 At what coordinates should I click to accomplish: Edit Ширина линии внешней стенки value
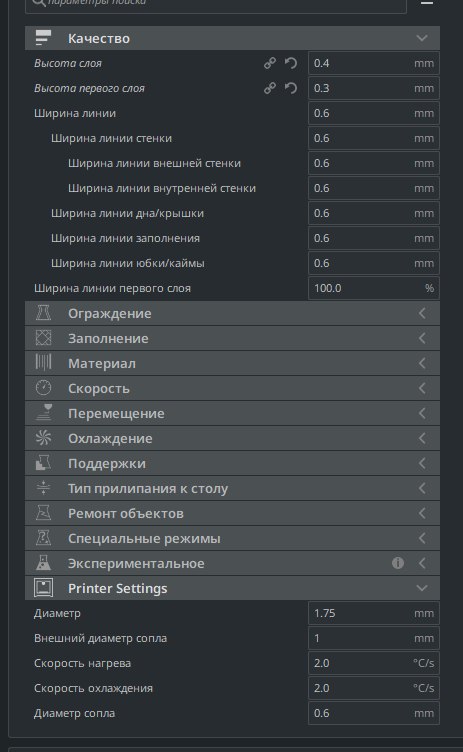pyautogui.click(x=373, y=163)
